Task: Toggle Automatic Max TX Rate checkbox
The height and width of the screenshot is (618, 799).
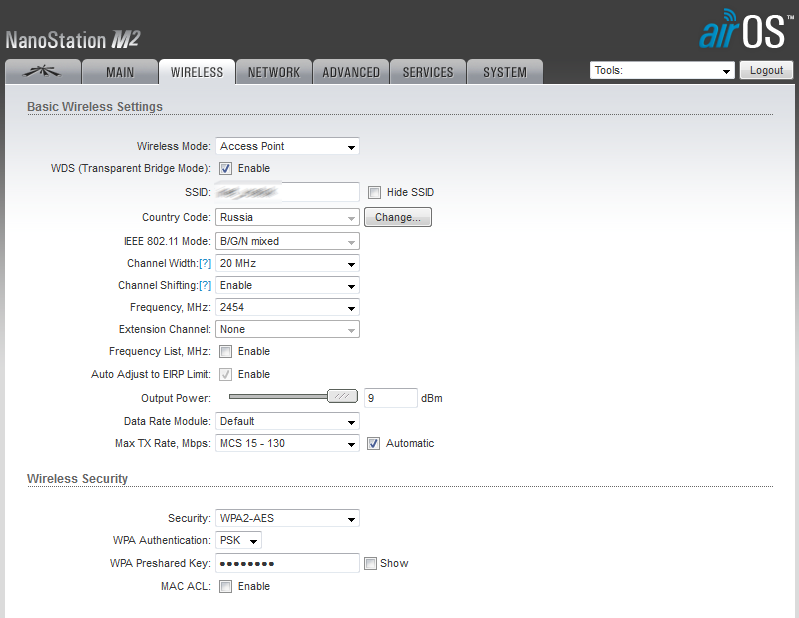Action: (x=374, y=444)
